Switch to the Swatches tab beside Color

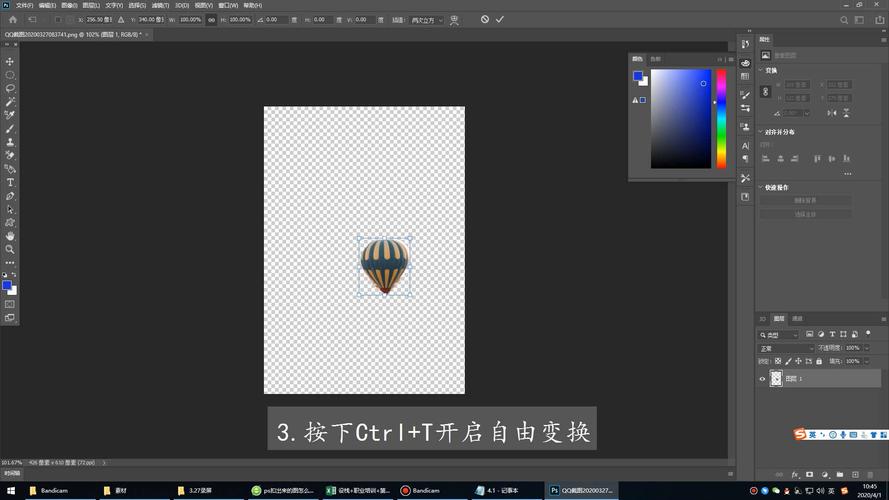pos(655,59)
